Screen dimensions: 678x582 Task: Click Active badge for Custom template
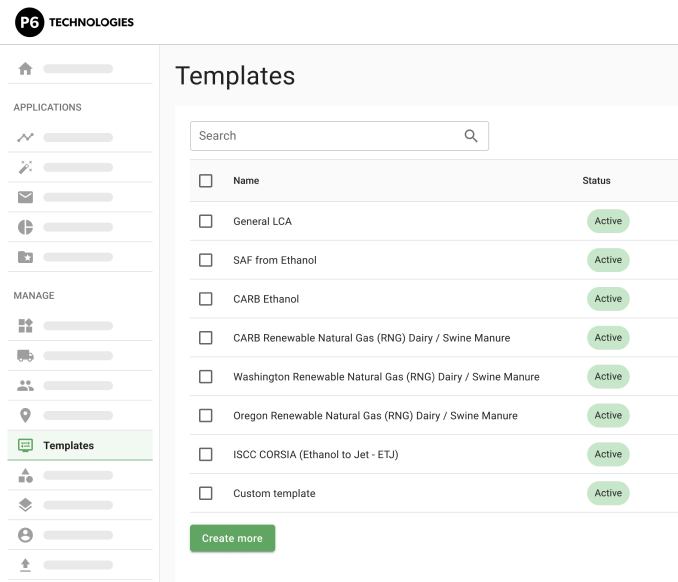pyautogui.click(x=608, y=493)
